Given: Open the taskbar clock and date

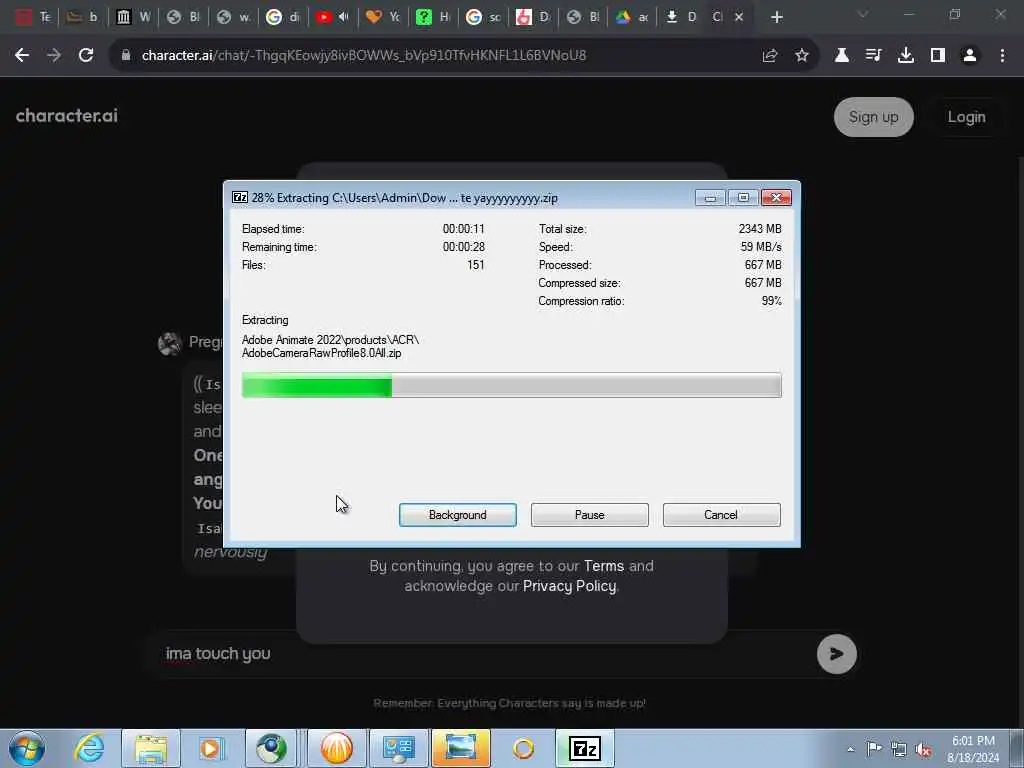Looking at the screenshot, I should pyautogui.click(x=973, y=749).
